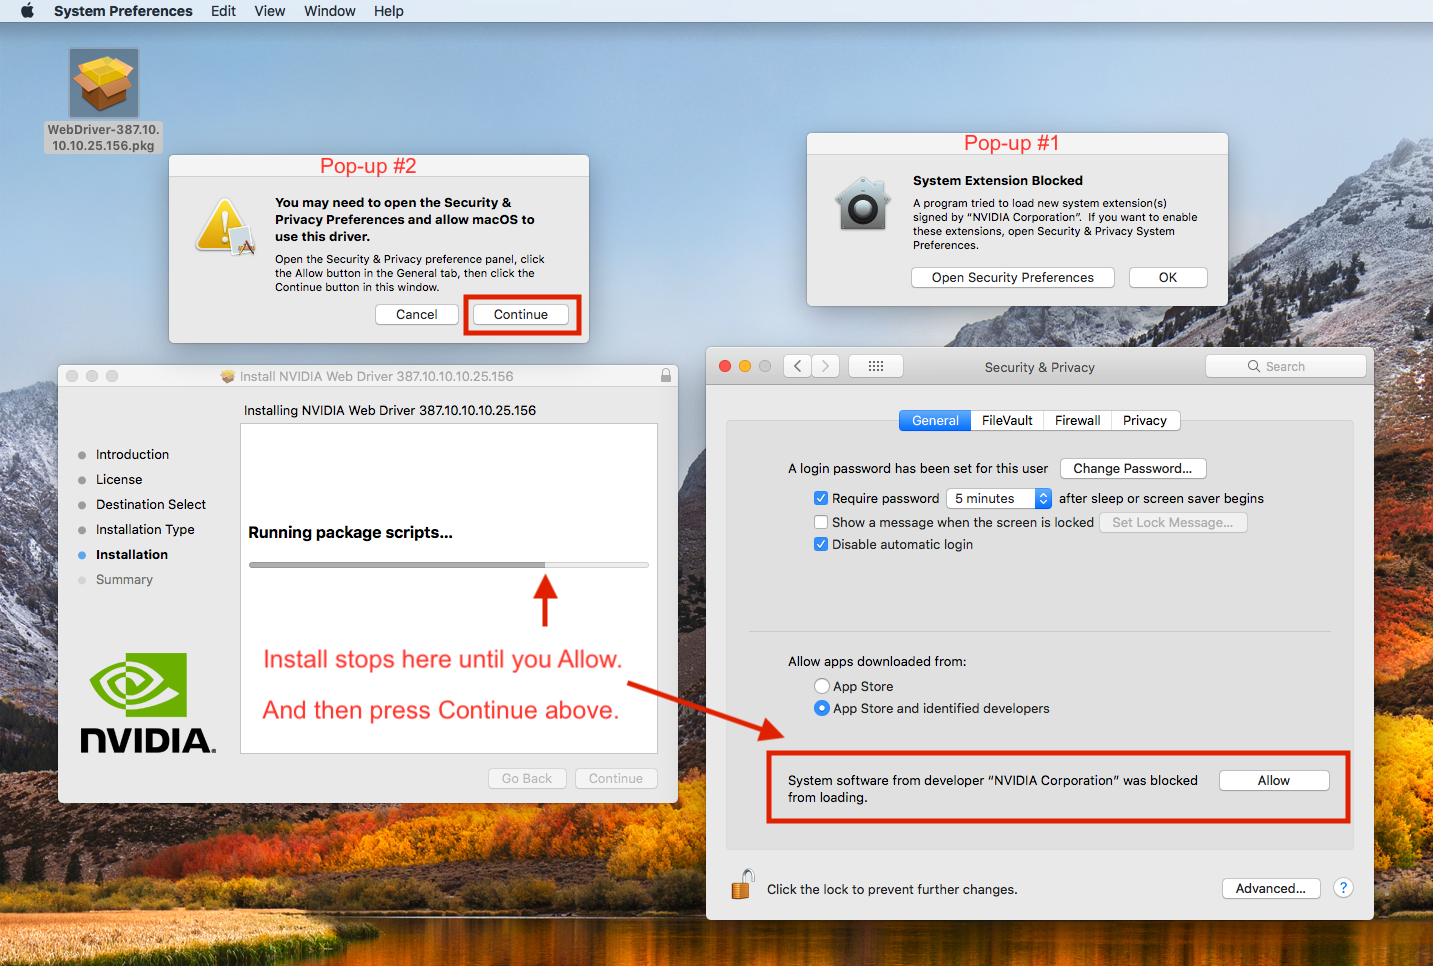Open the Edit menu
Image resolution: width=1433 pixels, height=966 pixels.
[223, 11]
